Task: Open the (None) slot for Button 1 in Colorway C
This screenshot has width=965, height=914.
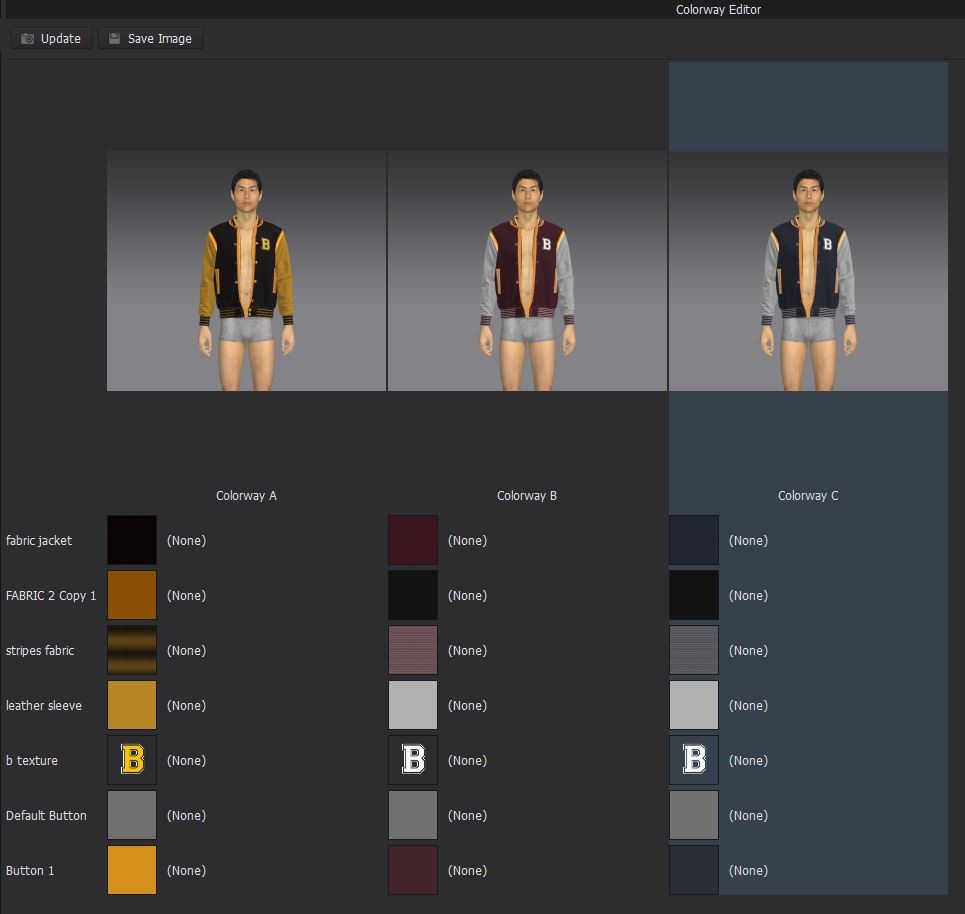Action: click(749, 870)
